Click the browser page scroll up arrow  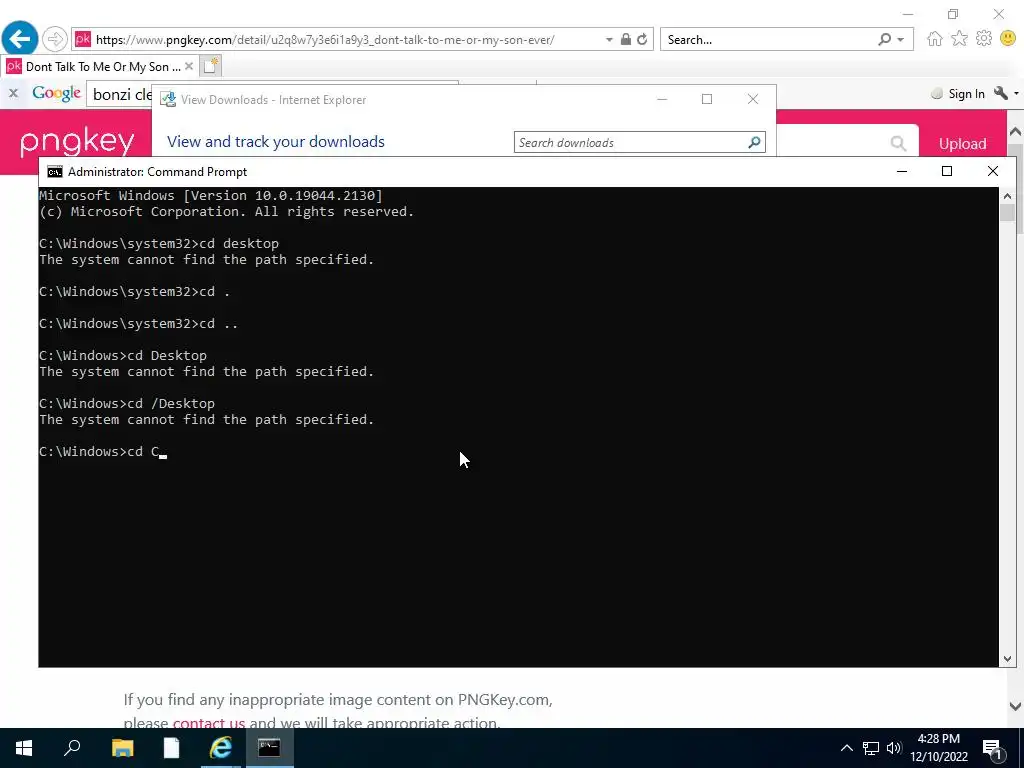(x=1015, y=131)
